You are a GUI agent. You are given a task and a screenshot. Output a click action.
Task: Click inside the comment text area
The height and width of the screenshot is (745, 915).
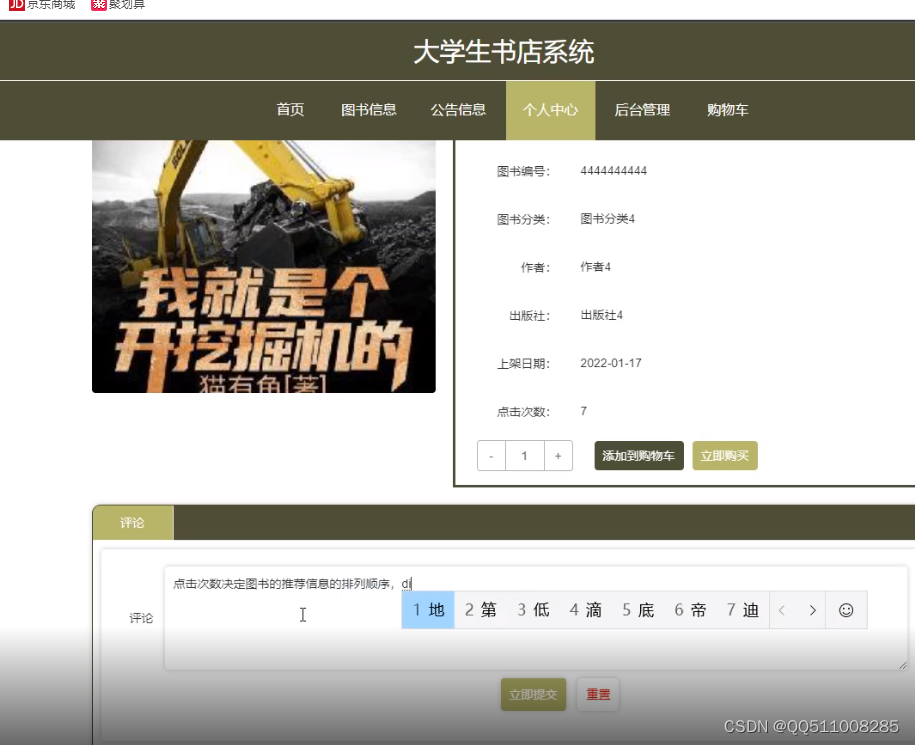(536, 618)
